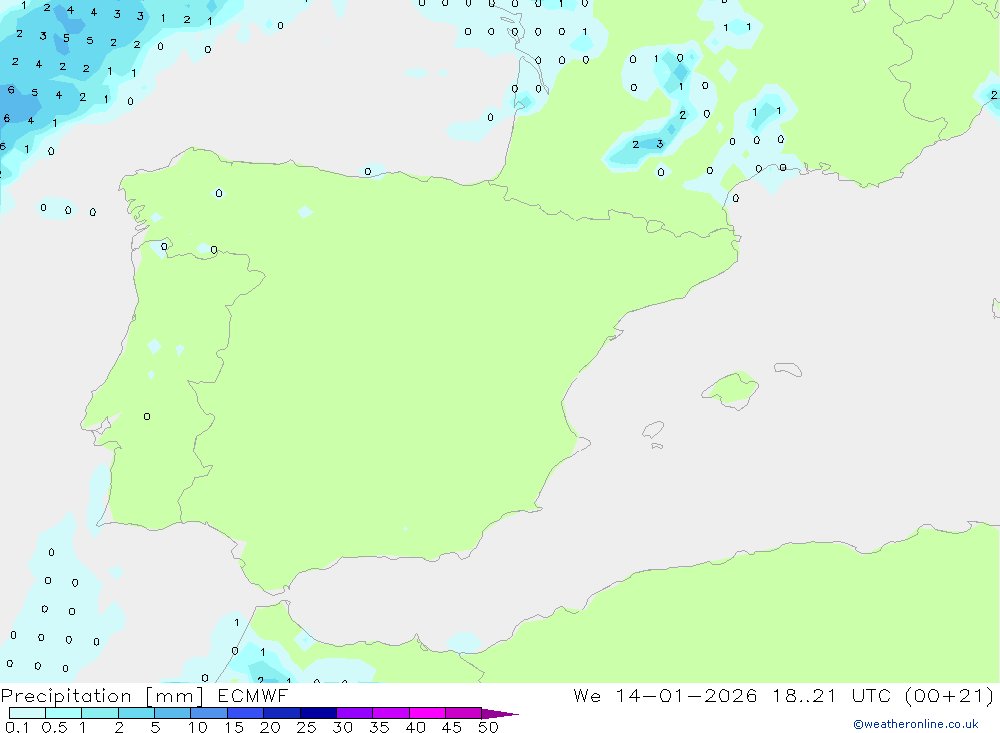Click the 15–20 mm blue legend swatch
The width and height of the screenshot is (1000, 733).
pyautogui.click(x=246, y=713)
